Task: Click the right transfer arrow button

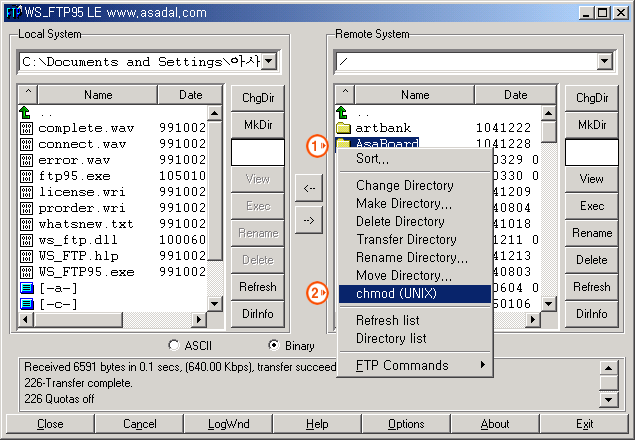Action: click(x=310, y=220)
